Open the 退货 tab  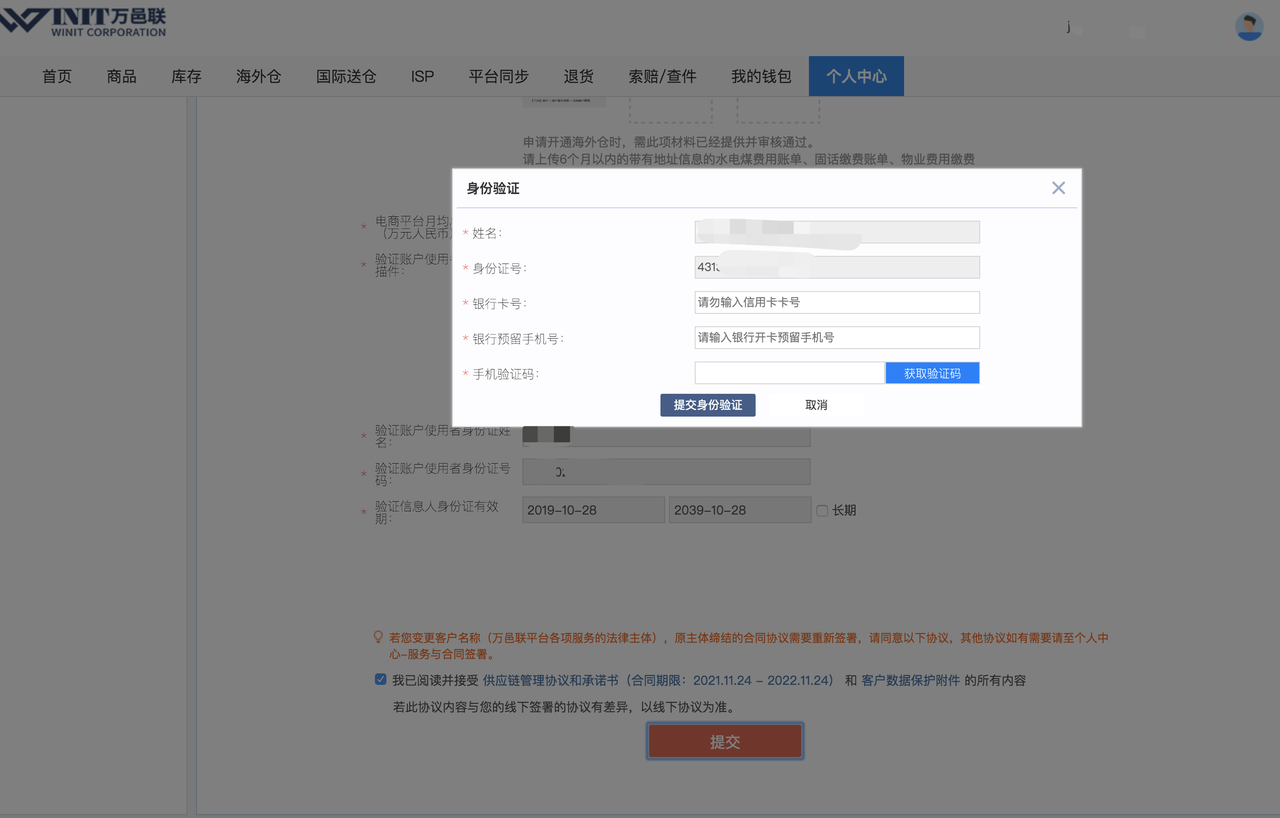[579, 76]
